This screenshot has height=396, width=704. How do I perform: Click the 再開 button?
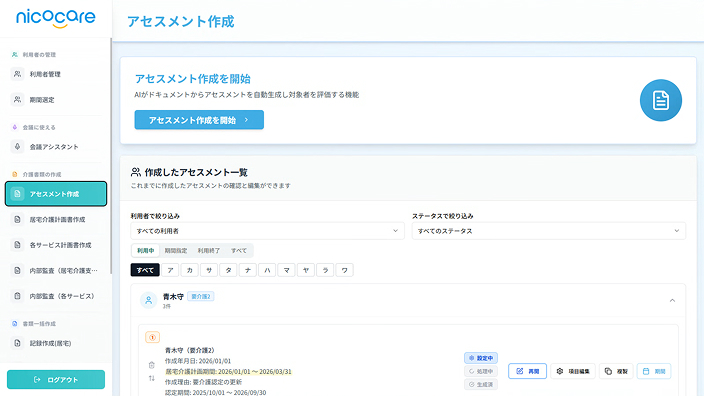coord(528,371)
